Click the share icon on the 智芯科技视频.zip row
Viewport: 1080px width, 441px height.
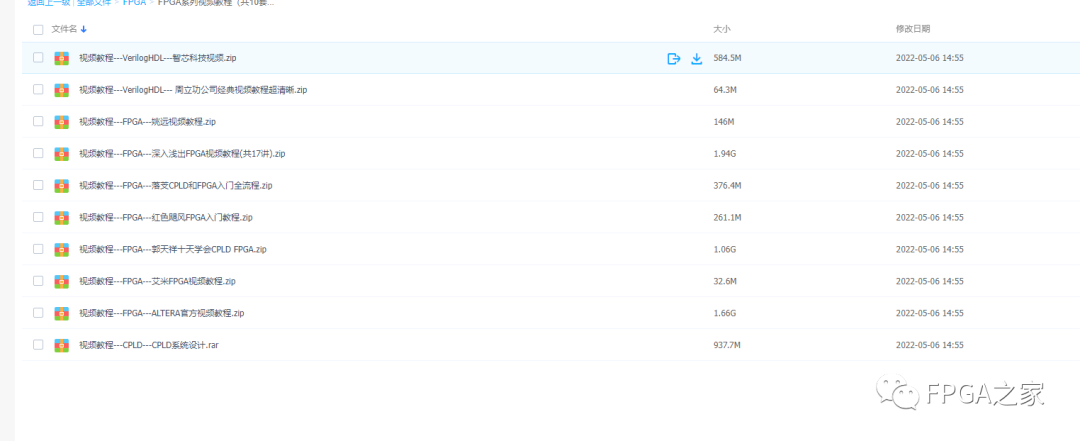click(674, 59)
